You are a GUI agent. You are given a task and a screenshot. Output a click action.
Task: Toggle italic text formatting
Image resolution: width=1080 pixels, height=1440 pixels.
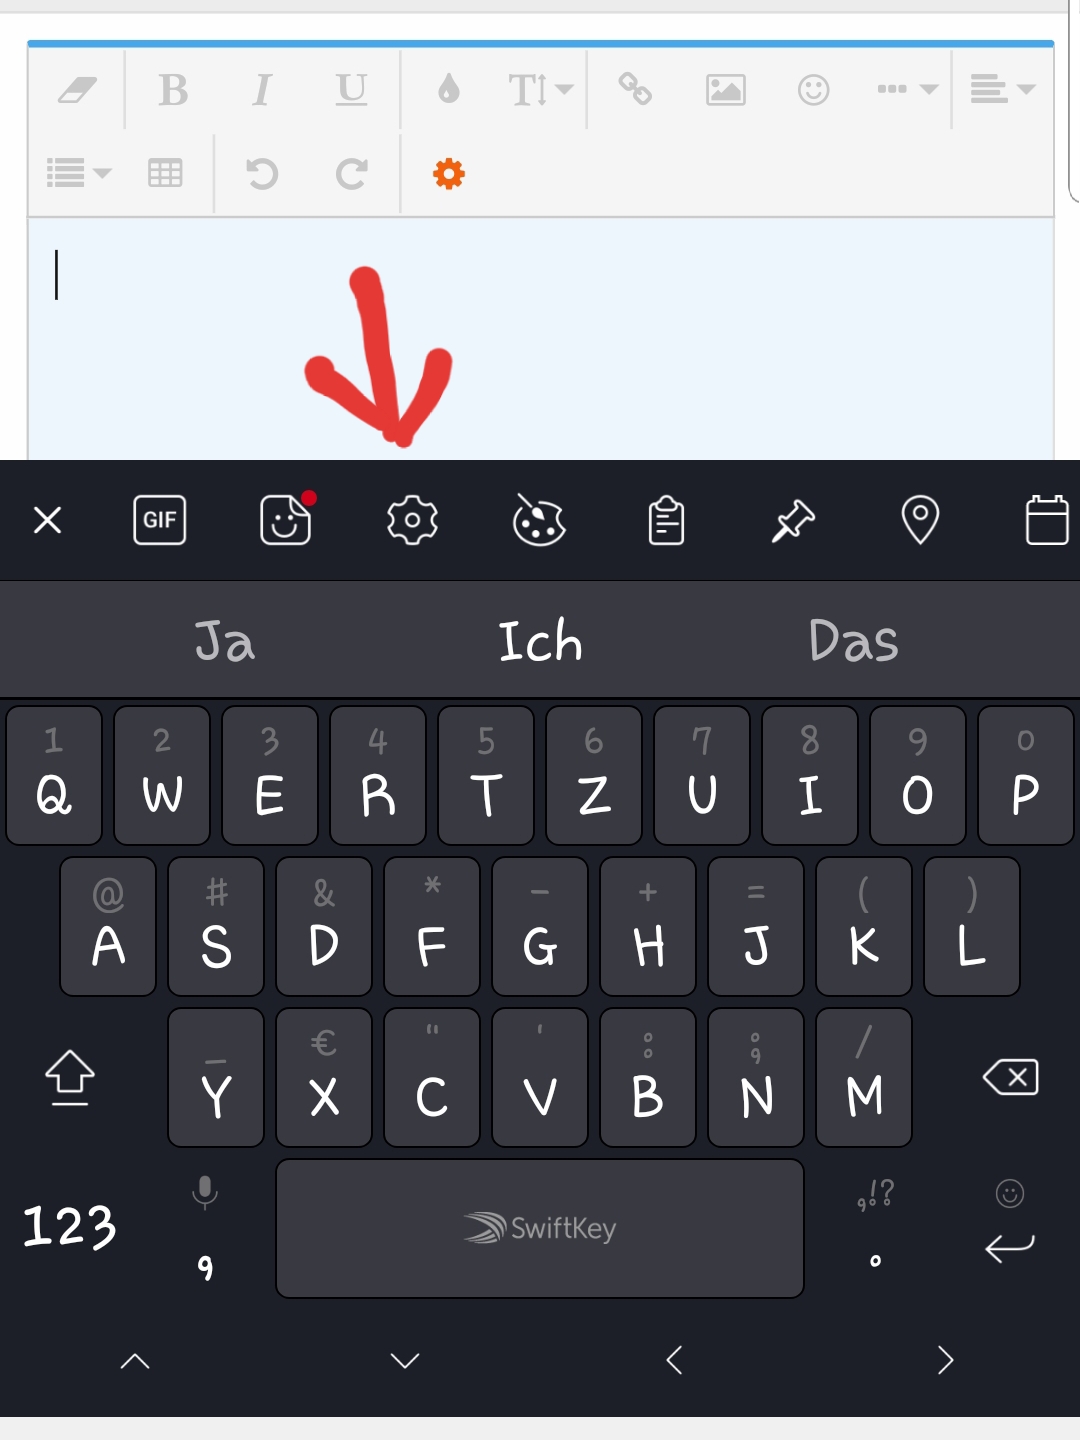point(261,90)
